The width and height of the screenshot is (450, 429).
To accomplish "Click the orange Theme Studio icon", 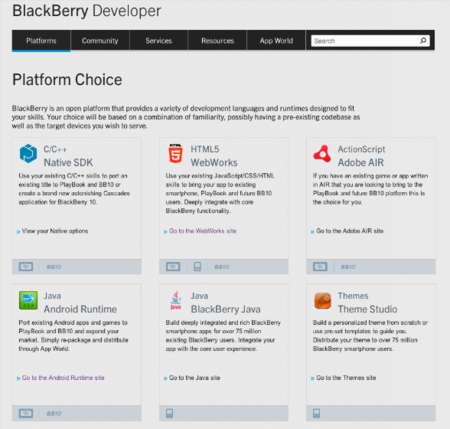I will click(323, 300).
